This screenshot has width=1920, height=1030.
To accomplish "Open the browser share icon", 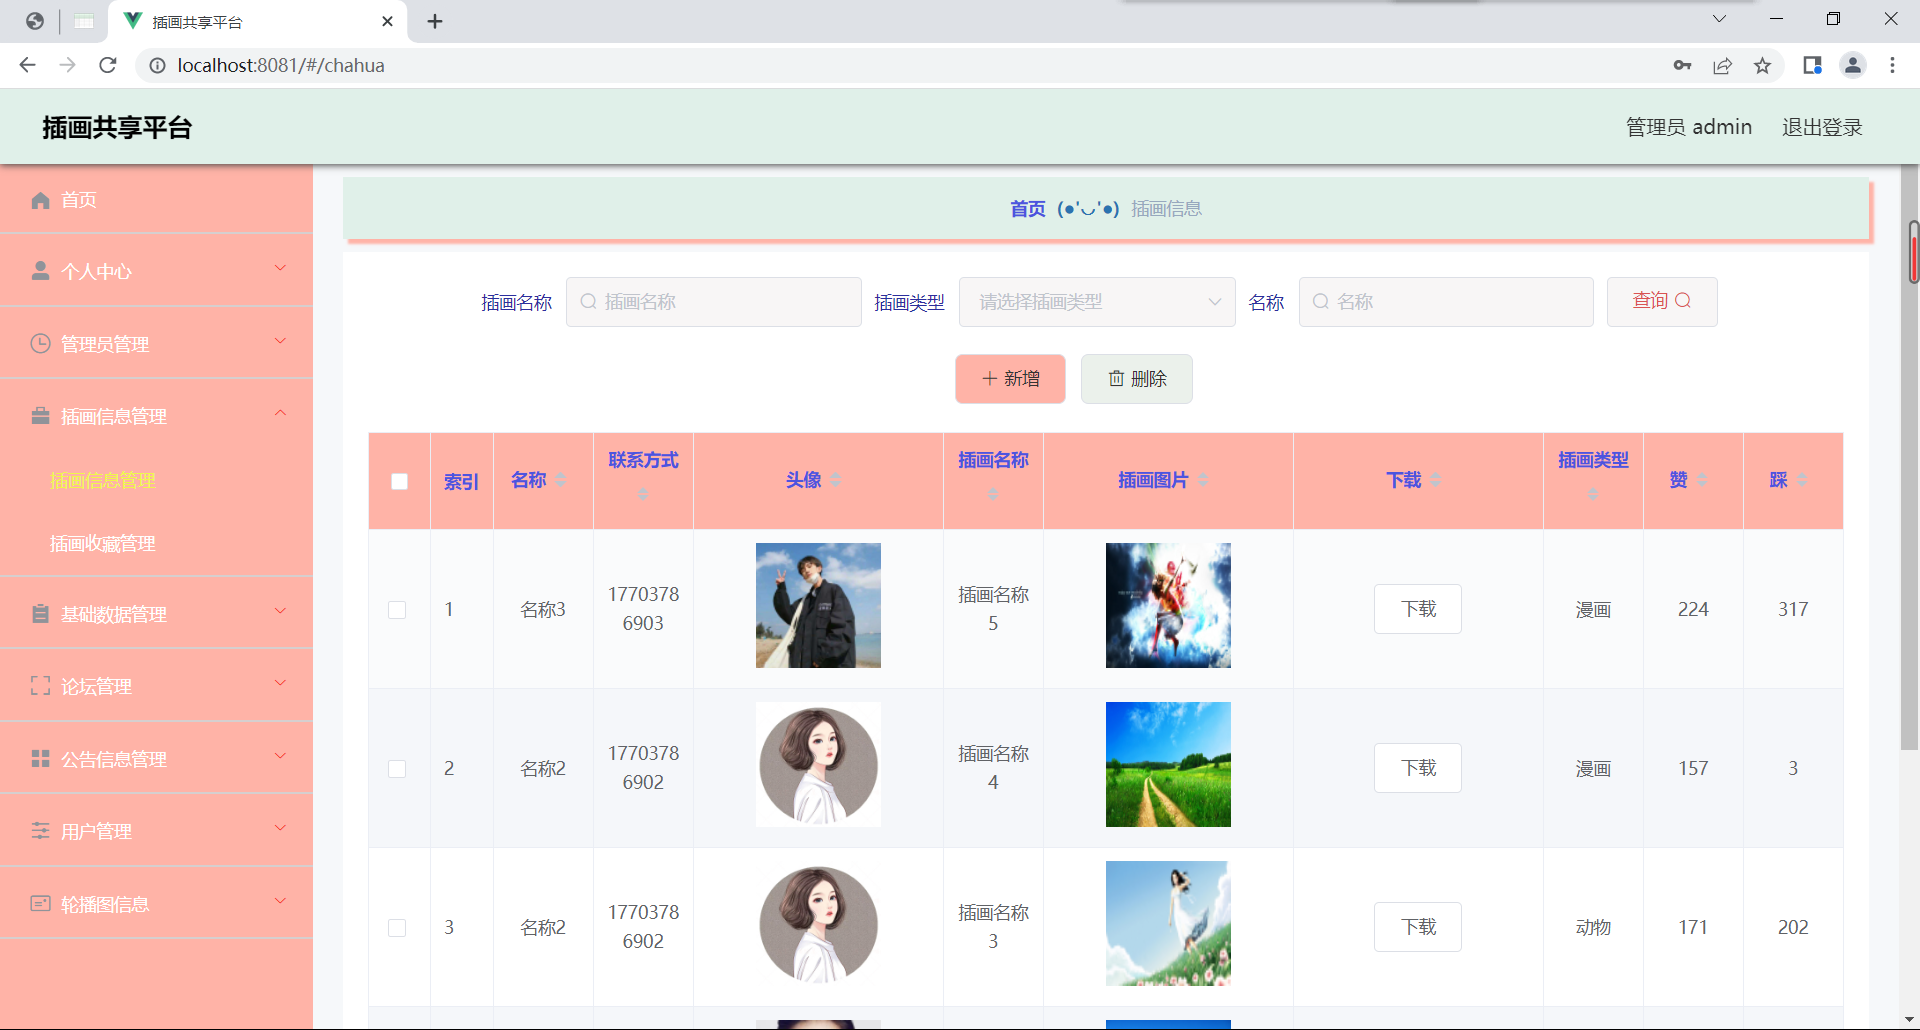I will click(x=1722, y=65).
